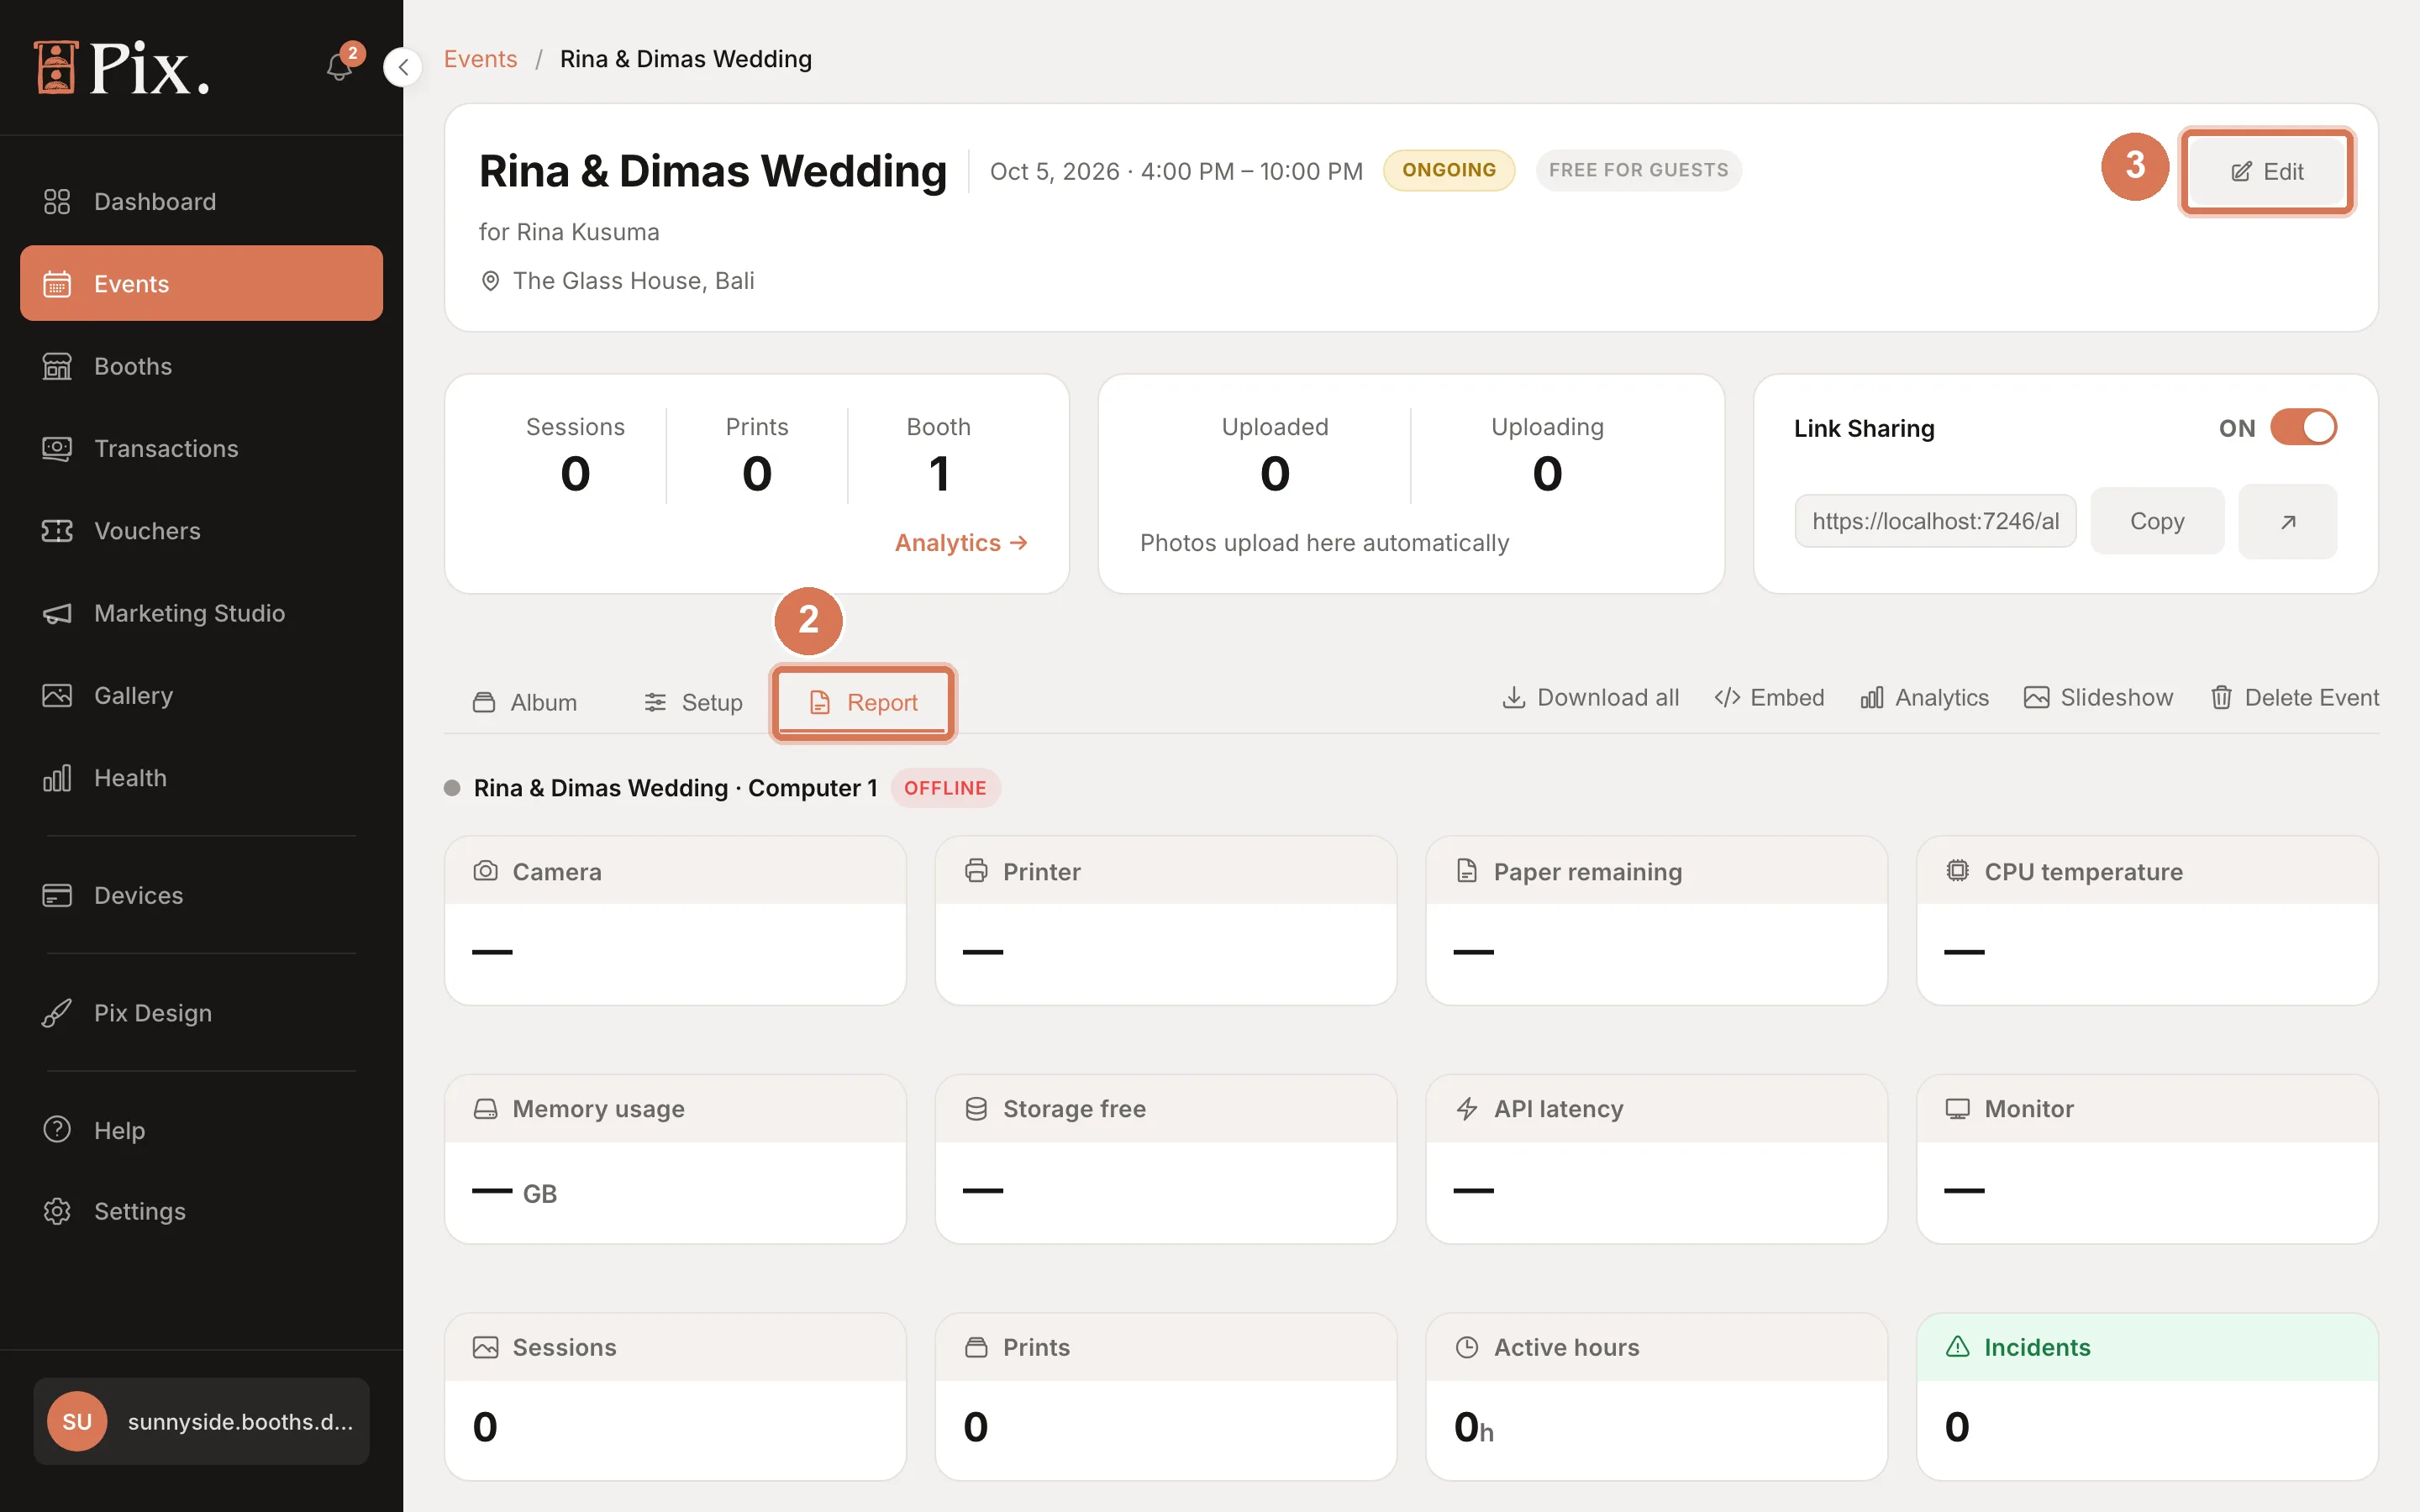Copy the sharing link
The width and height of the screenshot is (2420, 1512).
click(x=2157, y=521)
